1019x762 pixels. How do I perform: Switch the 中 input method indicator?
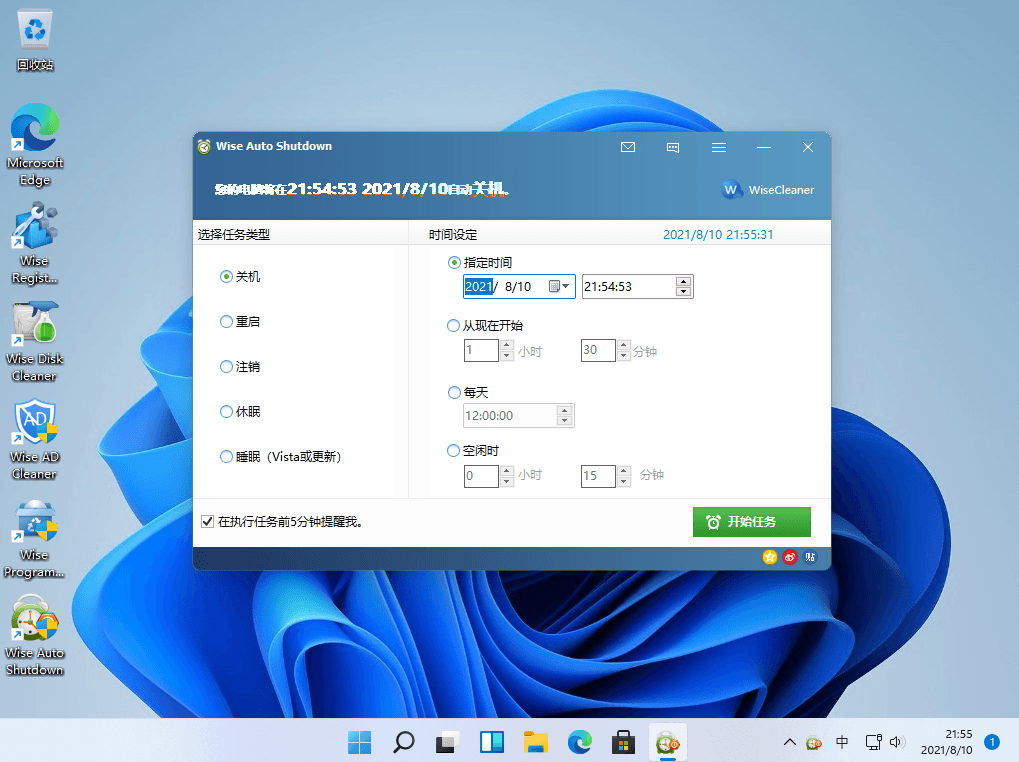tap(842, 742)
